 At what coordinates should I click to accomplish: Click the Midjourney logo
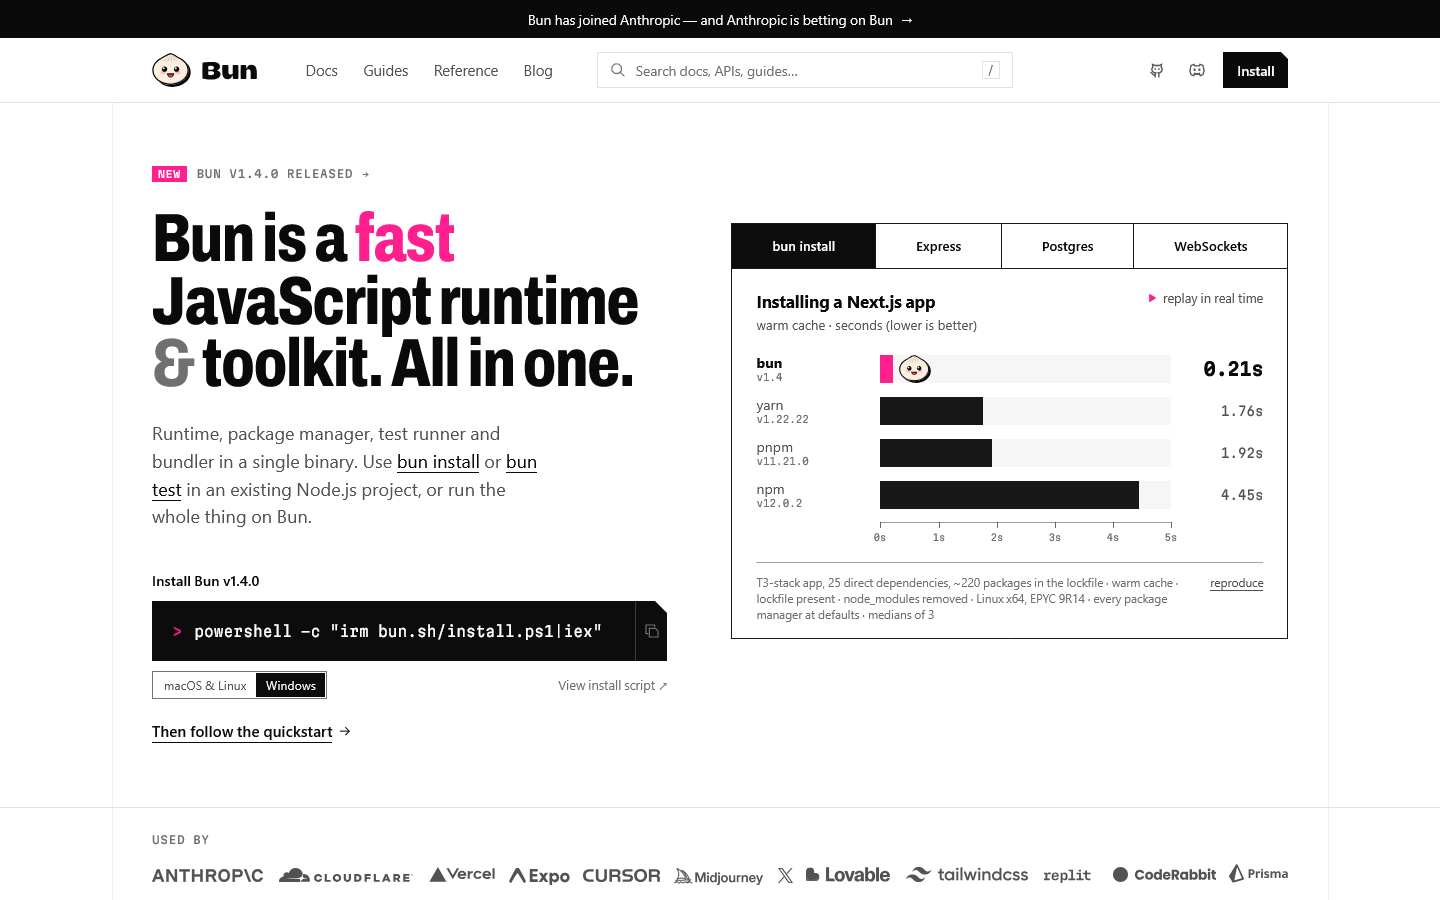click(718, 876)
